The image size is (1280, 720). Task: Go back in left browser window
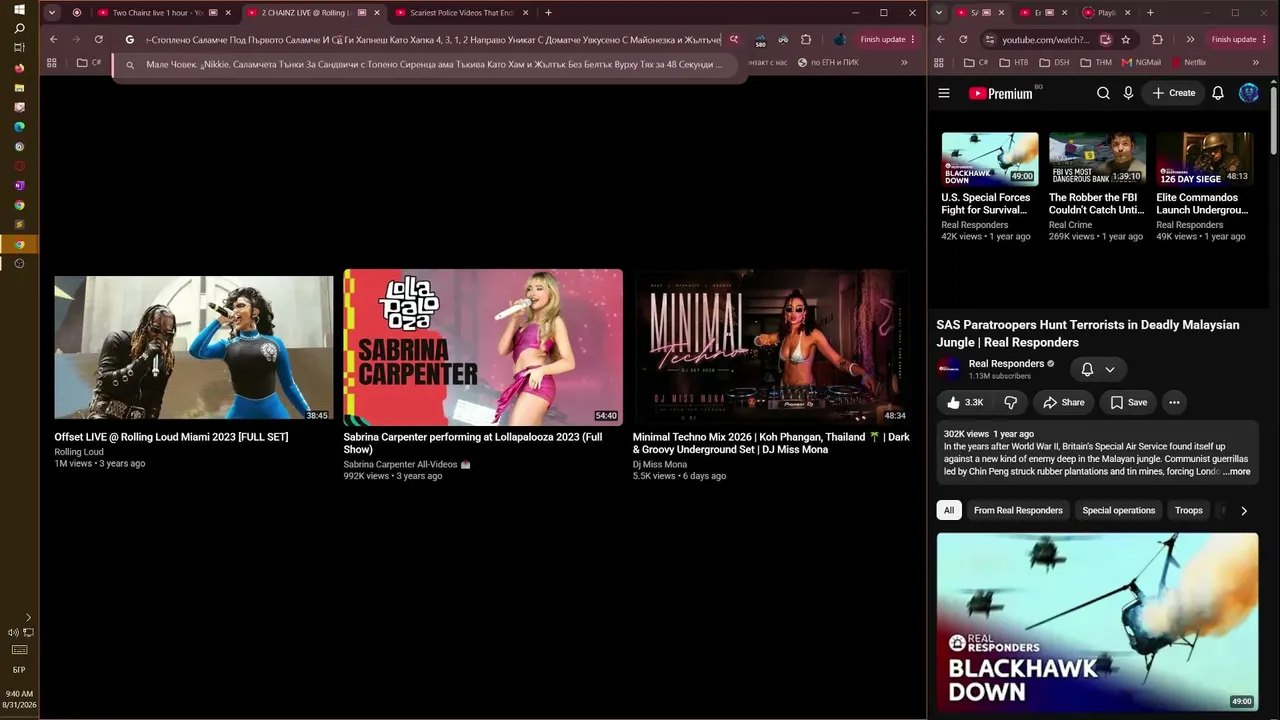[53, 39]
